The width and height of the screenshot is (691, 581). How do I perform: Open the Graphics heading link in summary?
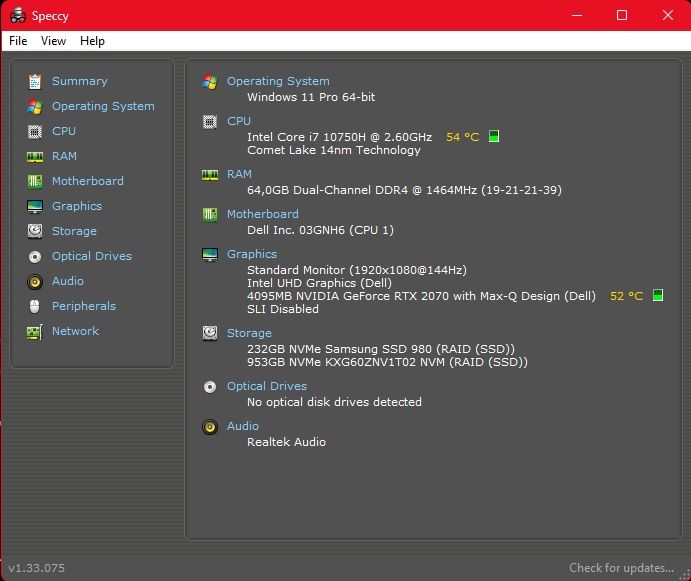(252, 254)
